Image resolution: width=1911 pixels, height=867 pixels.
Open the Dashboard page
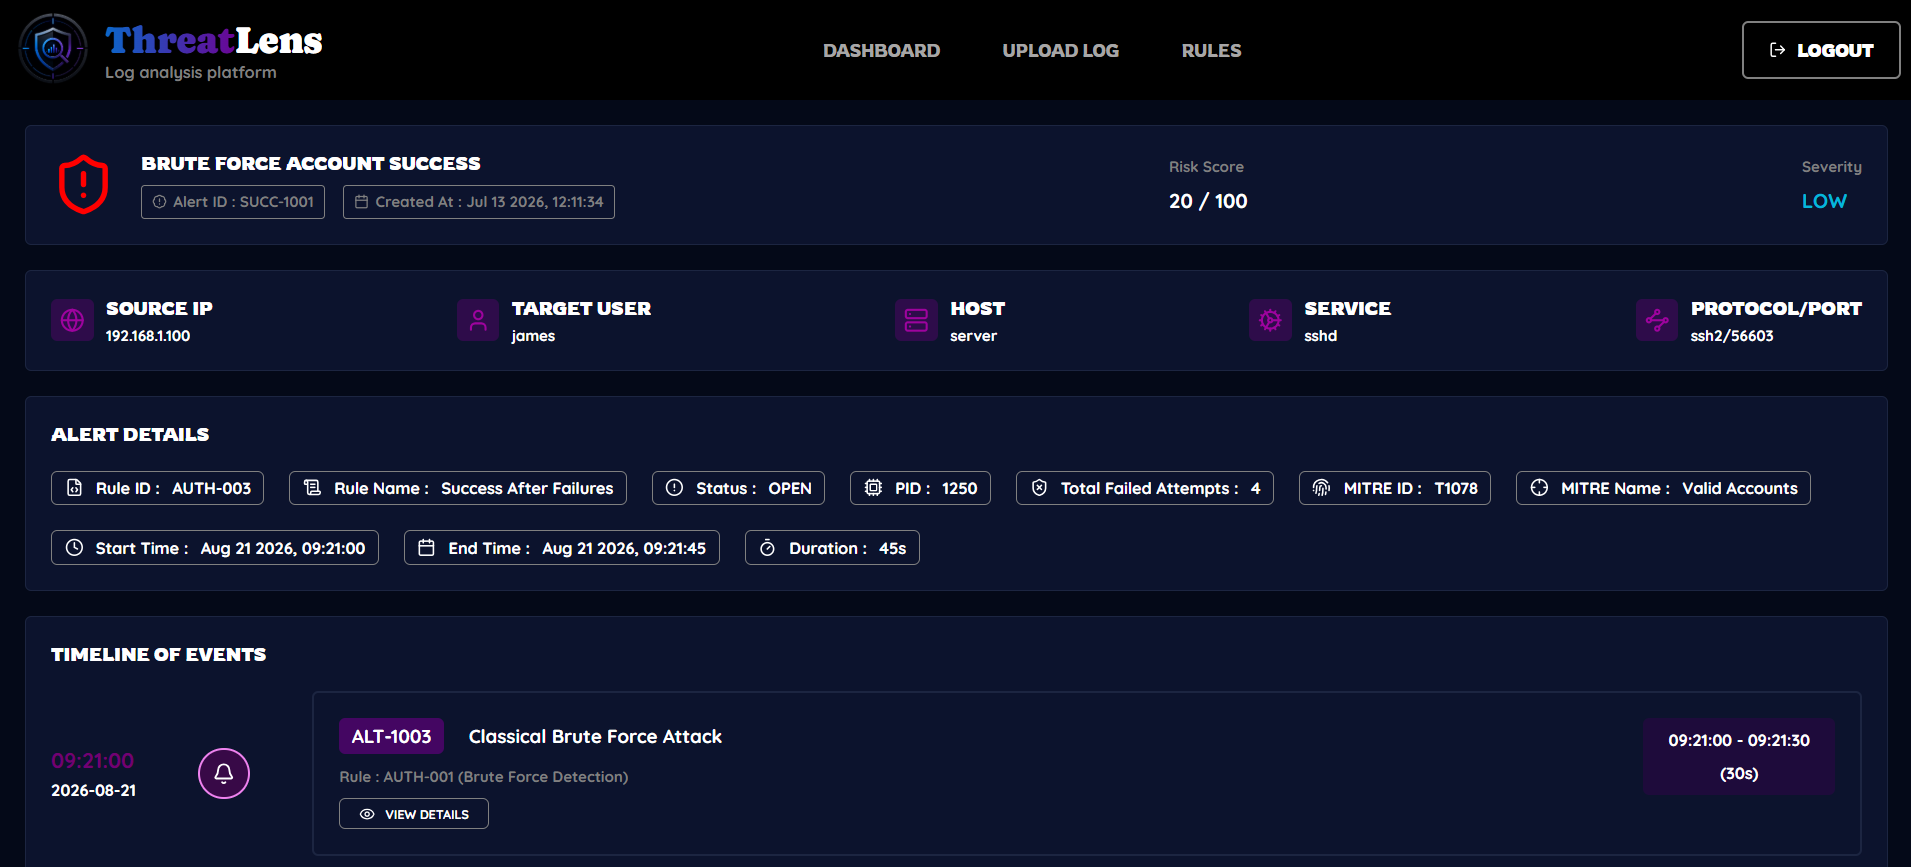(881, 50)
